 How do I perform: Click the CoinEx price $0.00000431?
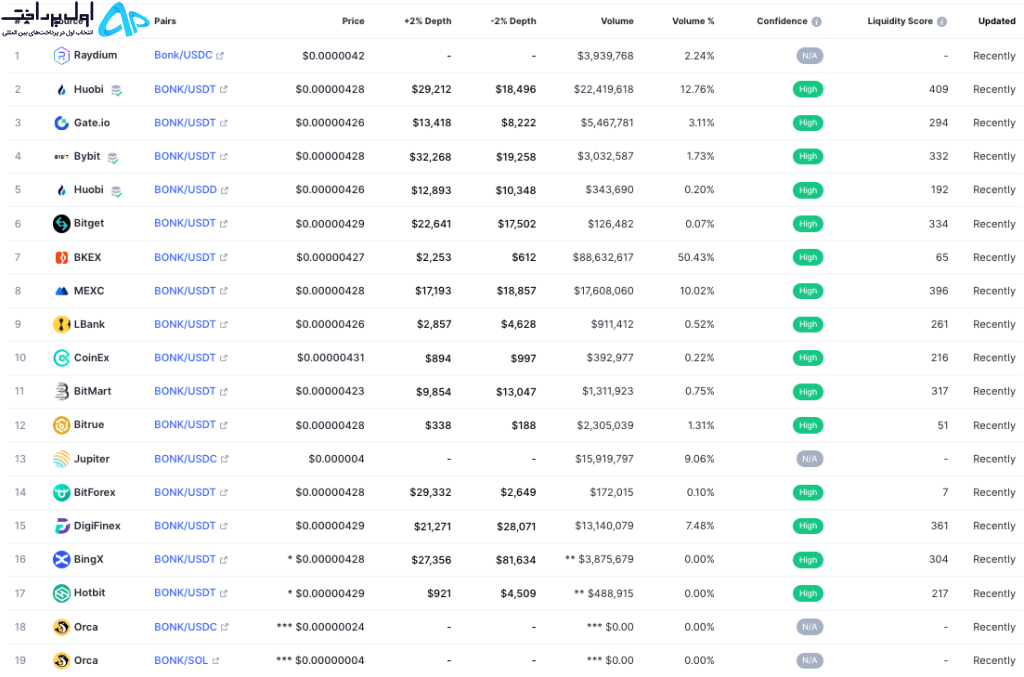point(331,358)
